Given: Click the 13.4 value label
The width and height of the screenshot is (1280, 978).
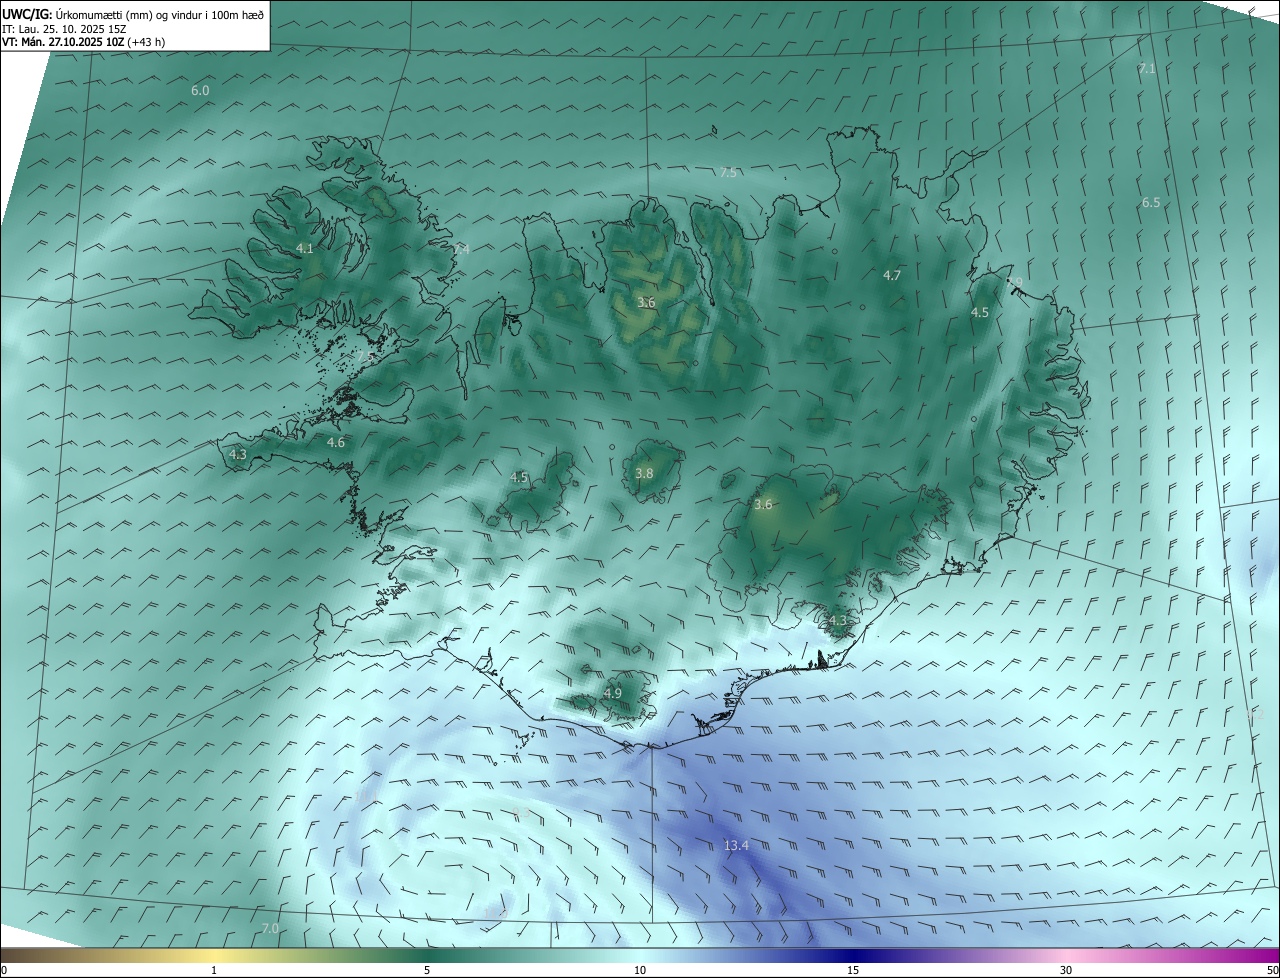Looking at the screenshot, I should (x=736, y=846).
